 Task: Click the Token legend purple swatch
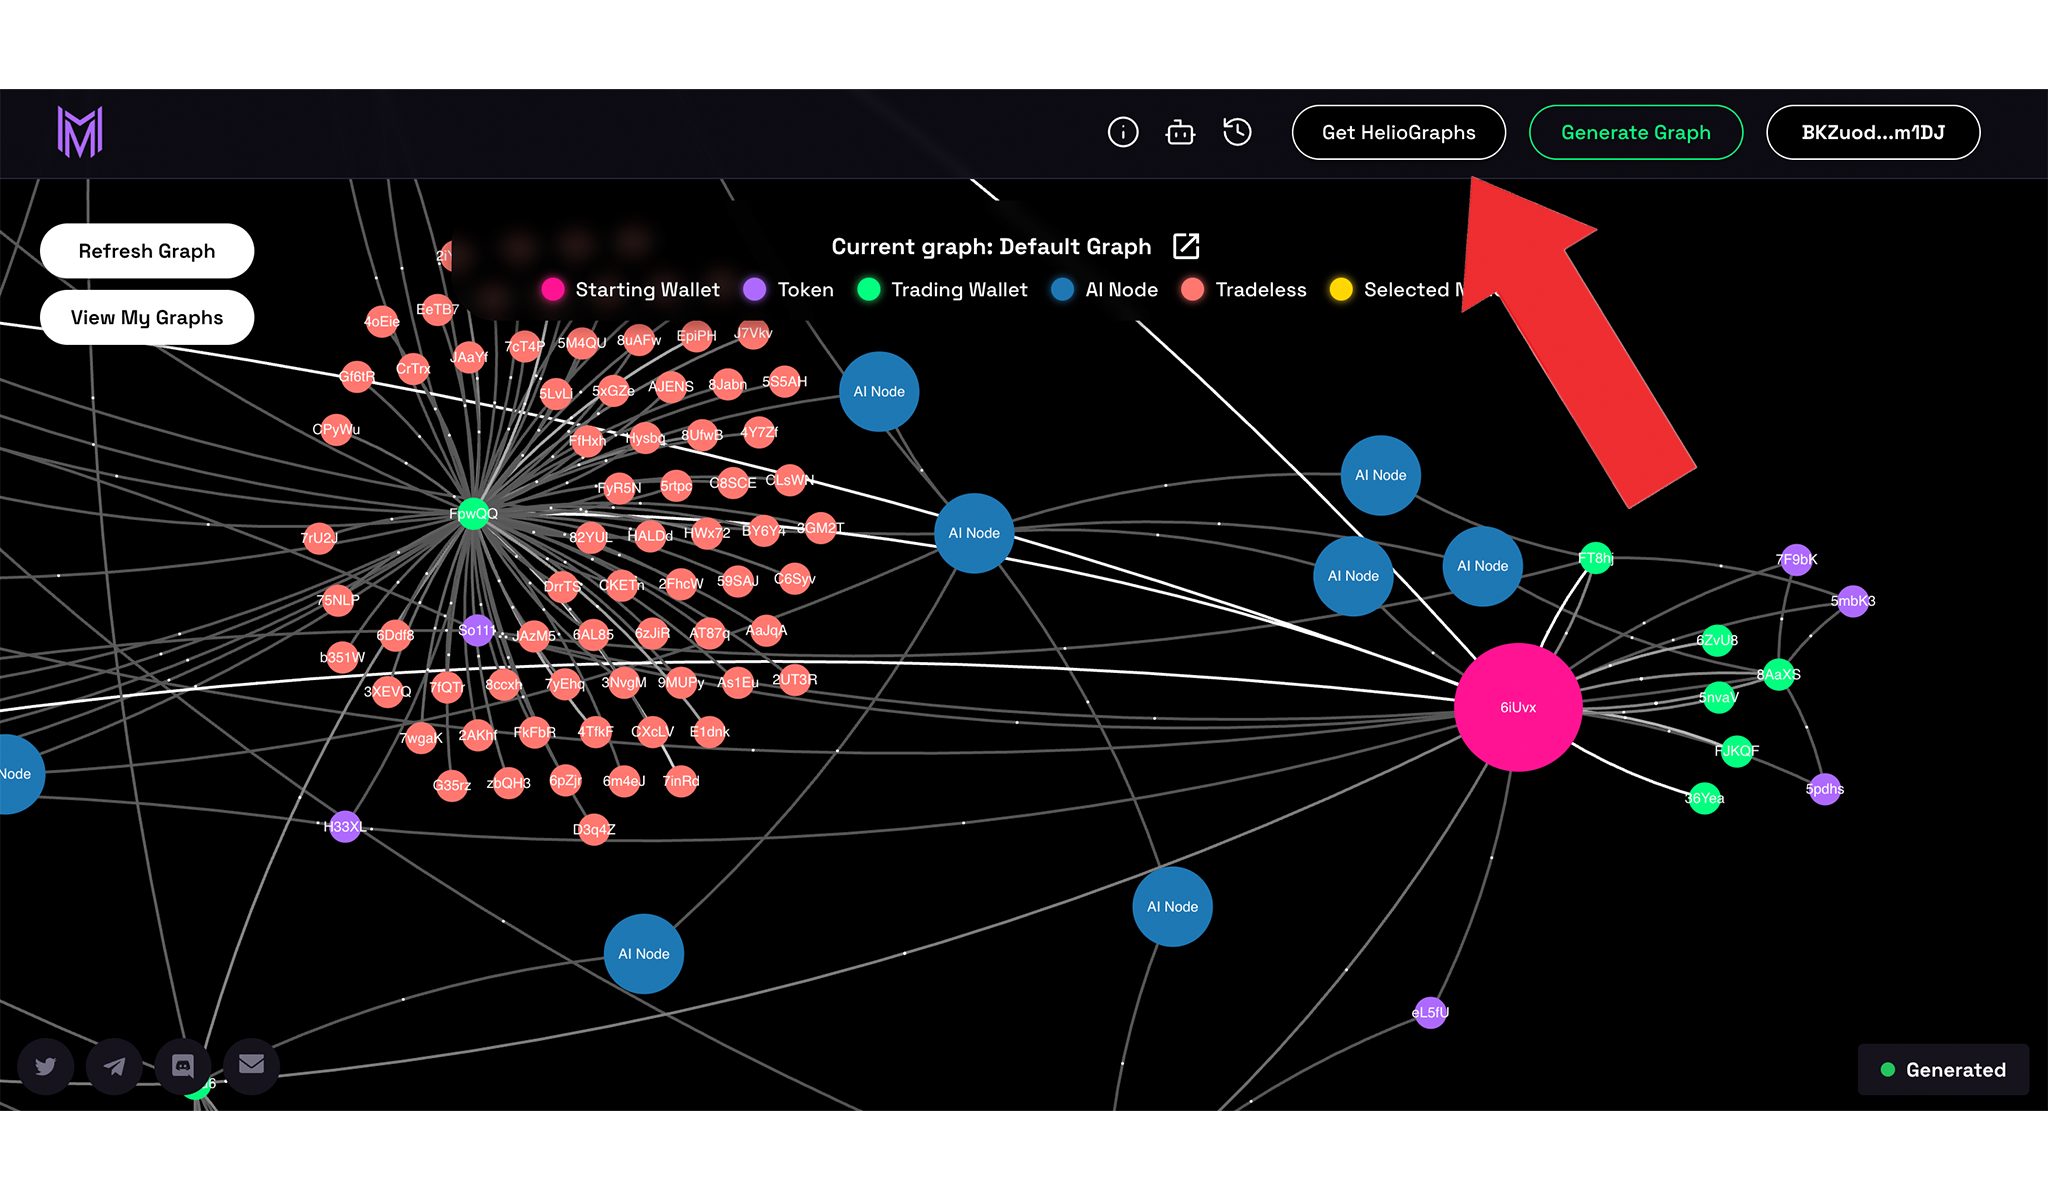(x=755, y=290)
